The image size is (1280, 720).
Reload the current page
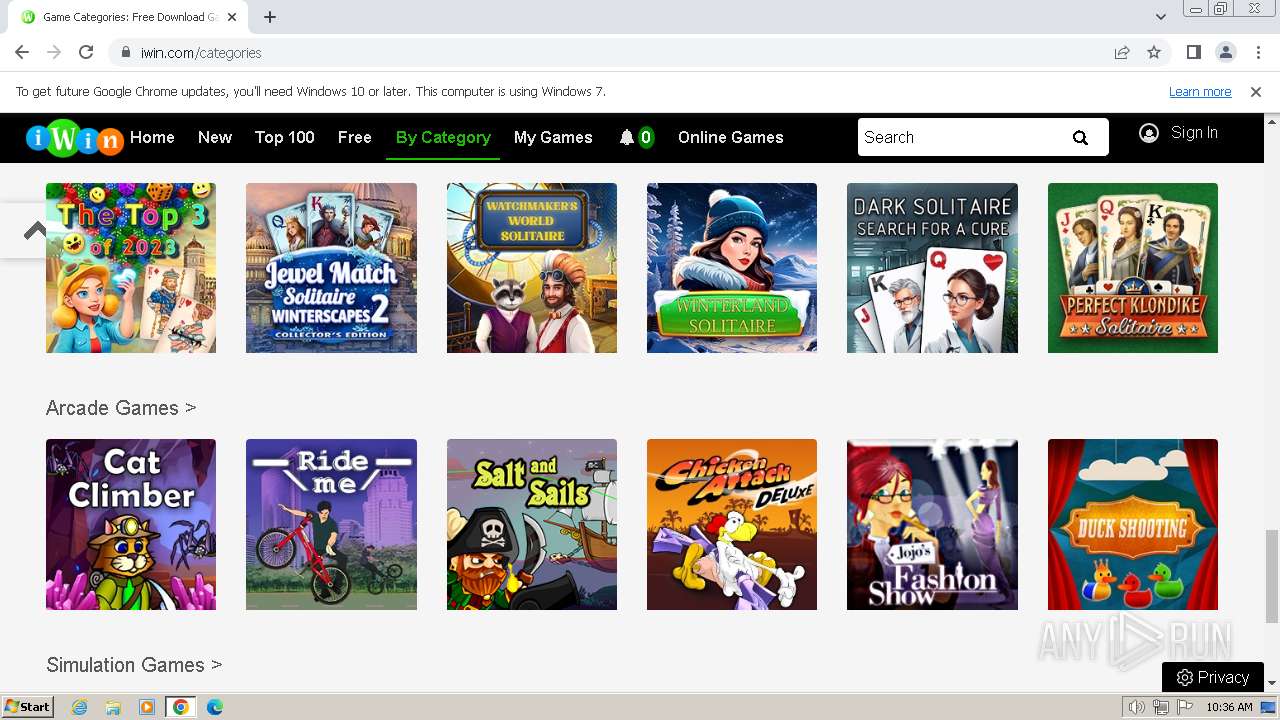pyautogui.click(x=86, y=52)
